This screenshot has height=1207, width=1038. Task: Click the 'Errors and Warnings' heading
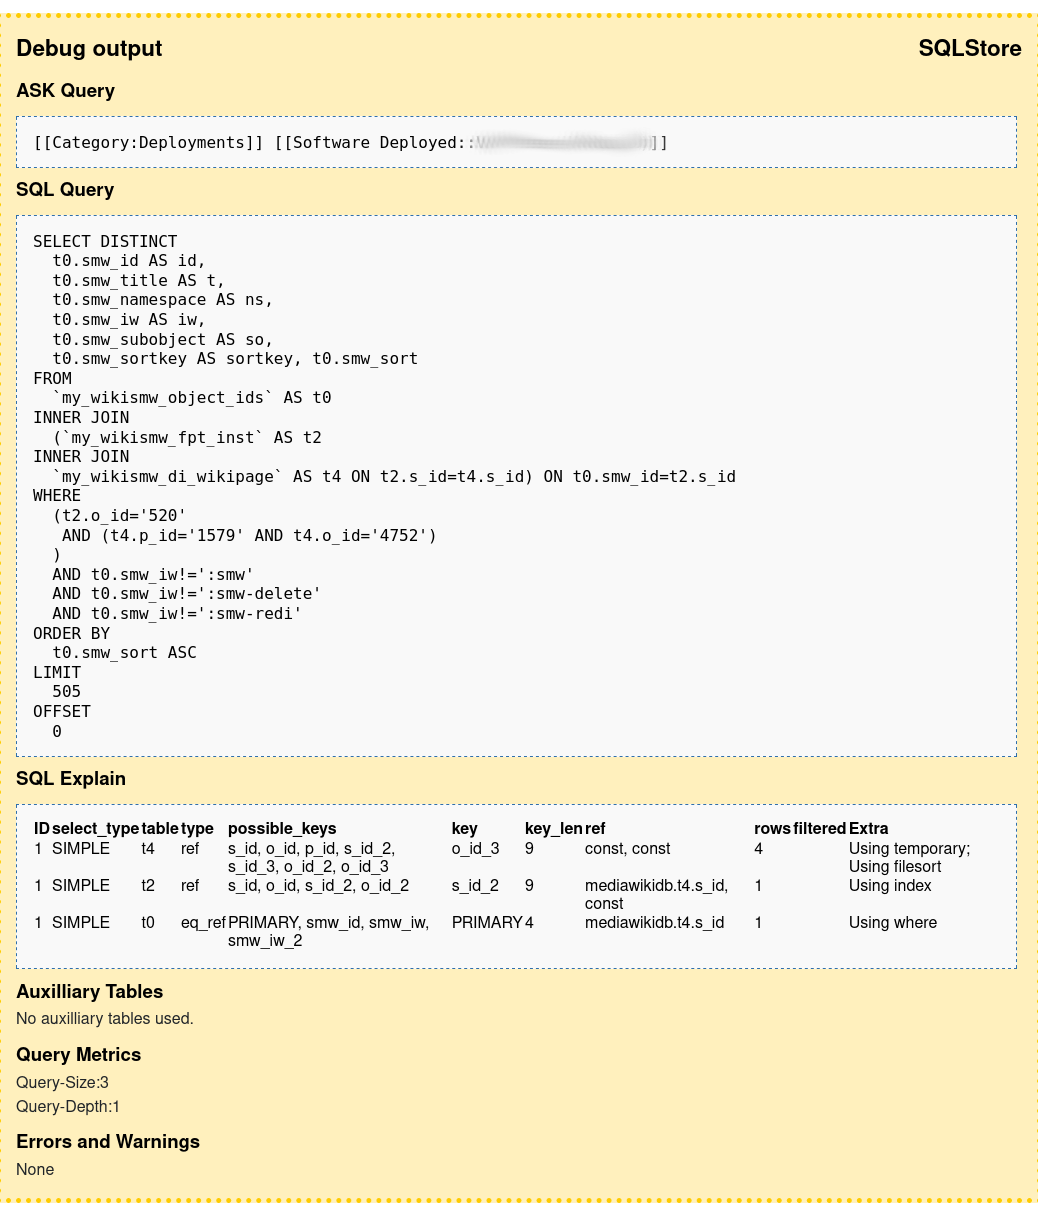pyautogui.click(x=108, y=1142)
